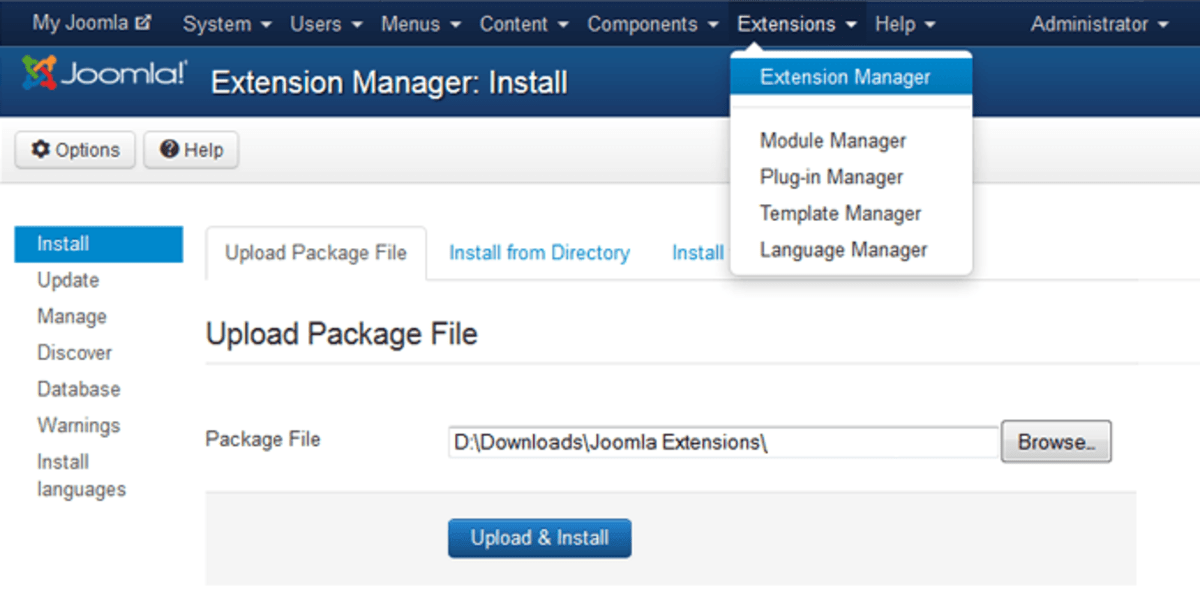1200x612 pixels.
Task: Click the Upload Package File heading
Action: (342, 334)
